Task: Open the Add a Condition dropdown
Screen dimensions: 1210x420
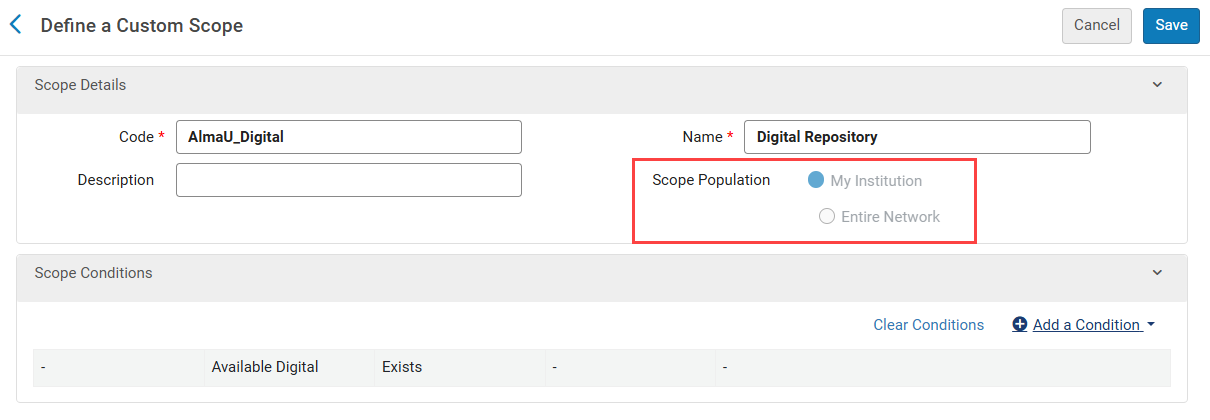Action: (1084, 325)
